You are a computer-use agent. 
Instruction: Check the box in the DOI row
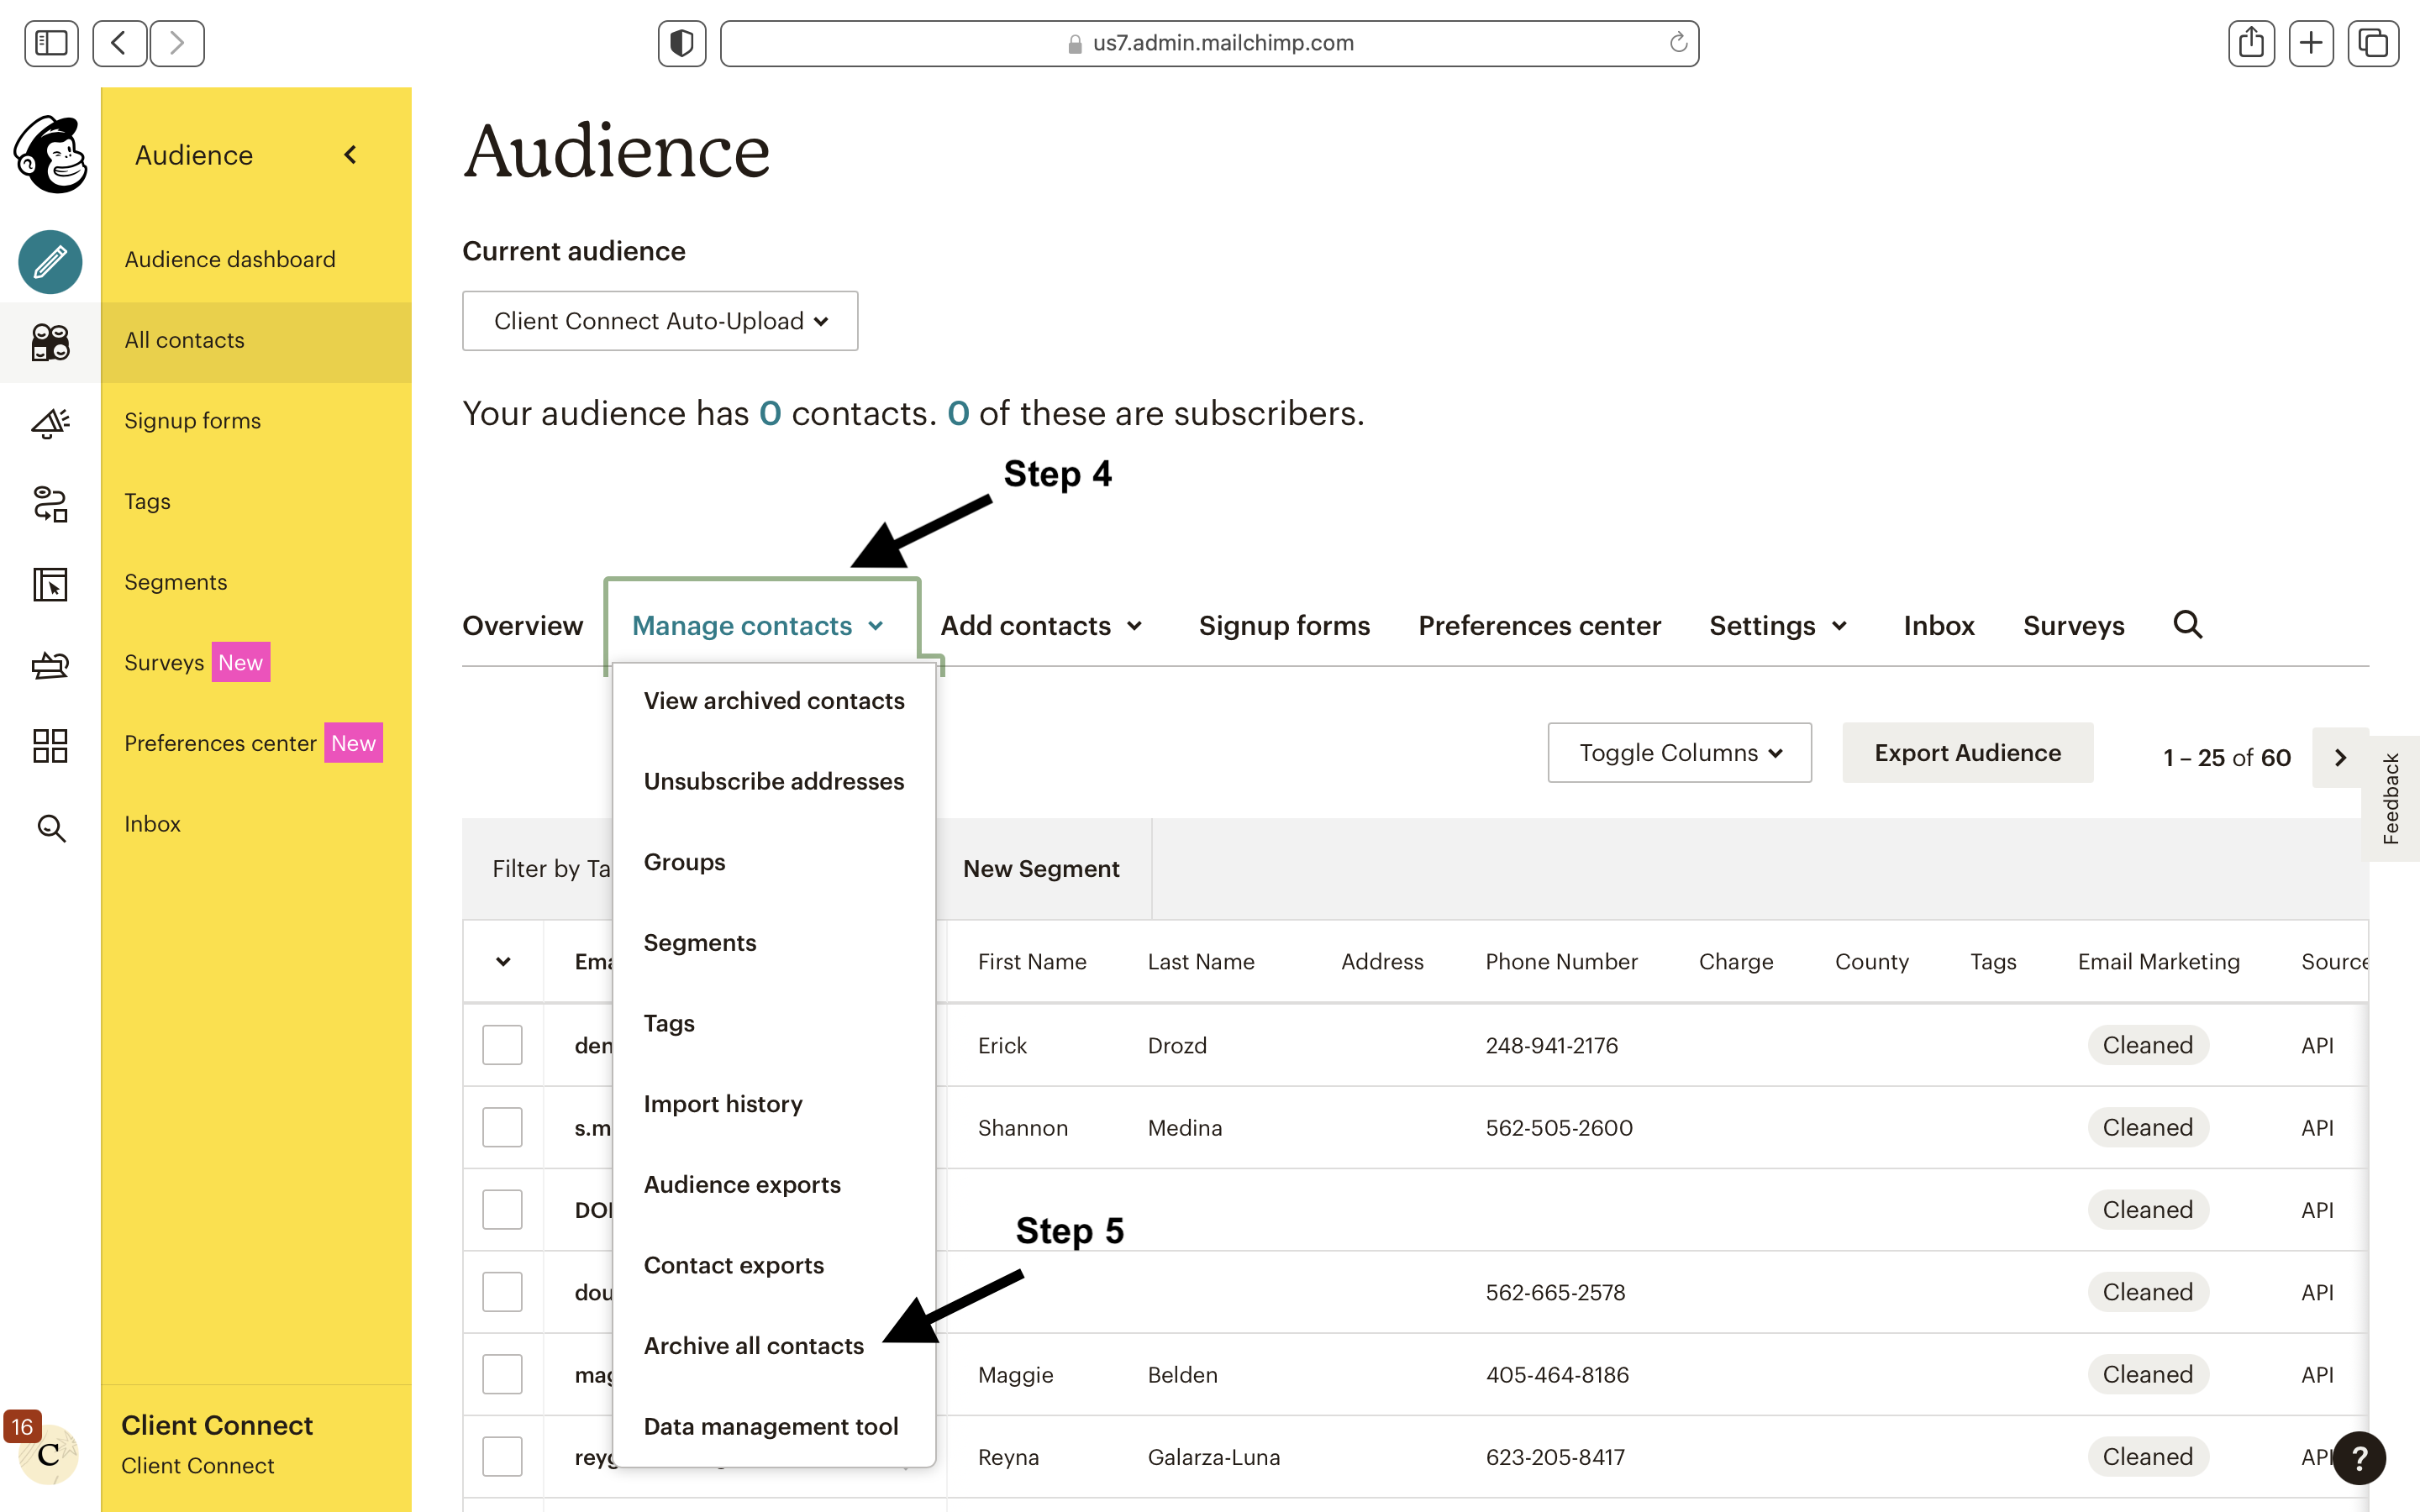502,1210
